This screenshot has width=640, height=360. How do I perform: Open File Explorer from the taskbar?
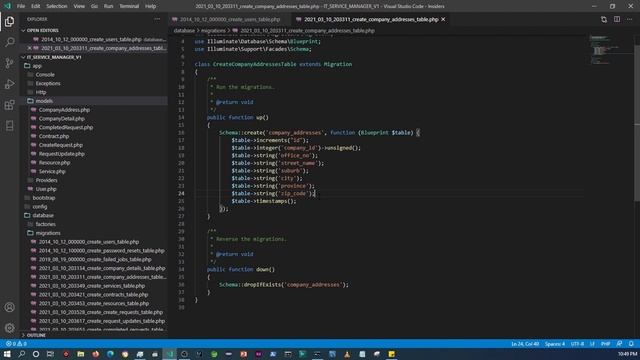tap(81, 354)
